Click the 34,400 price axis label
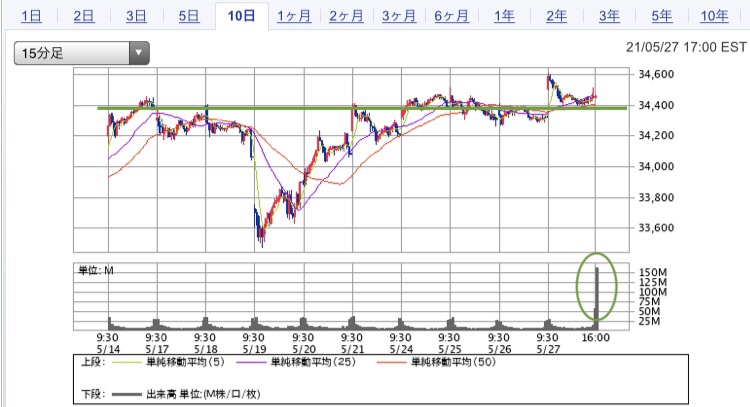This screenshot has height=407, width=750. pyautogui.click(x=656, y=105)
